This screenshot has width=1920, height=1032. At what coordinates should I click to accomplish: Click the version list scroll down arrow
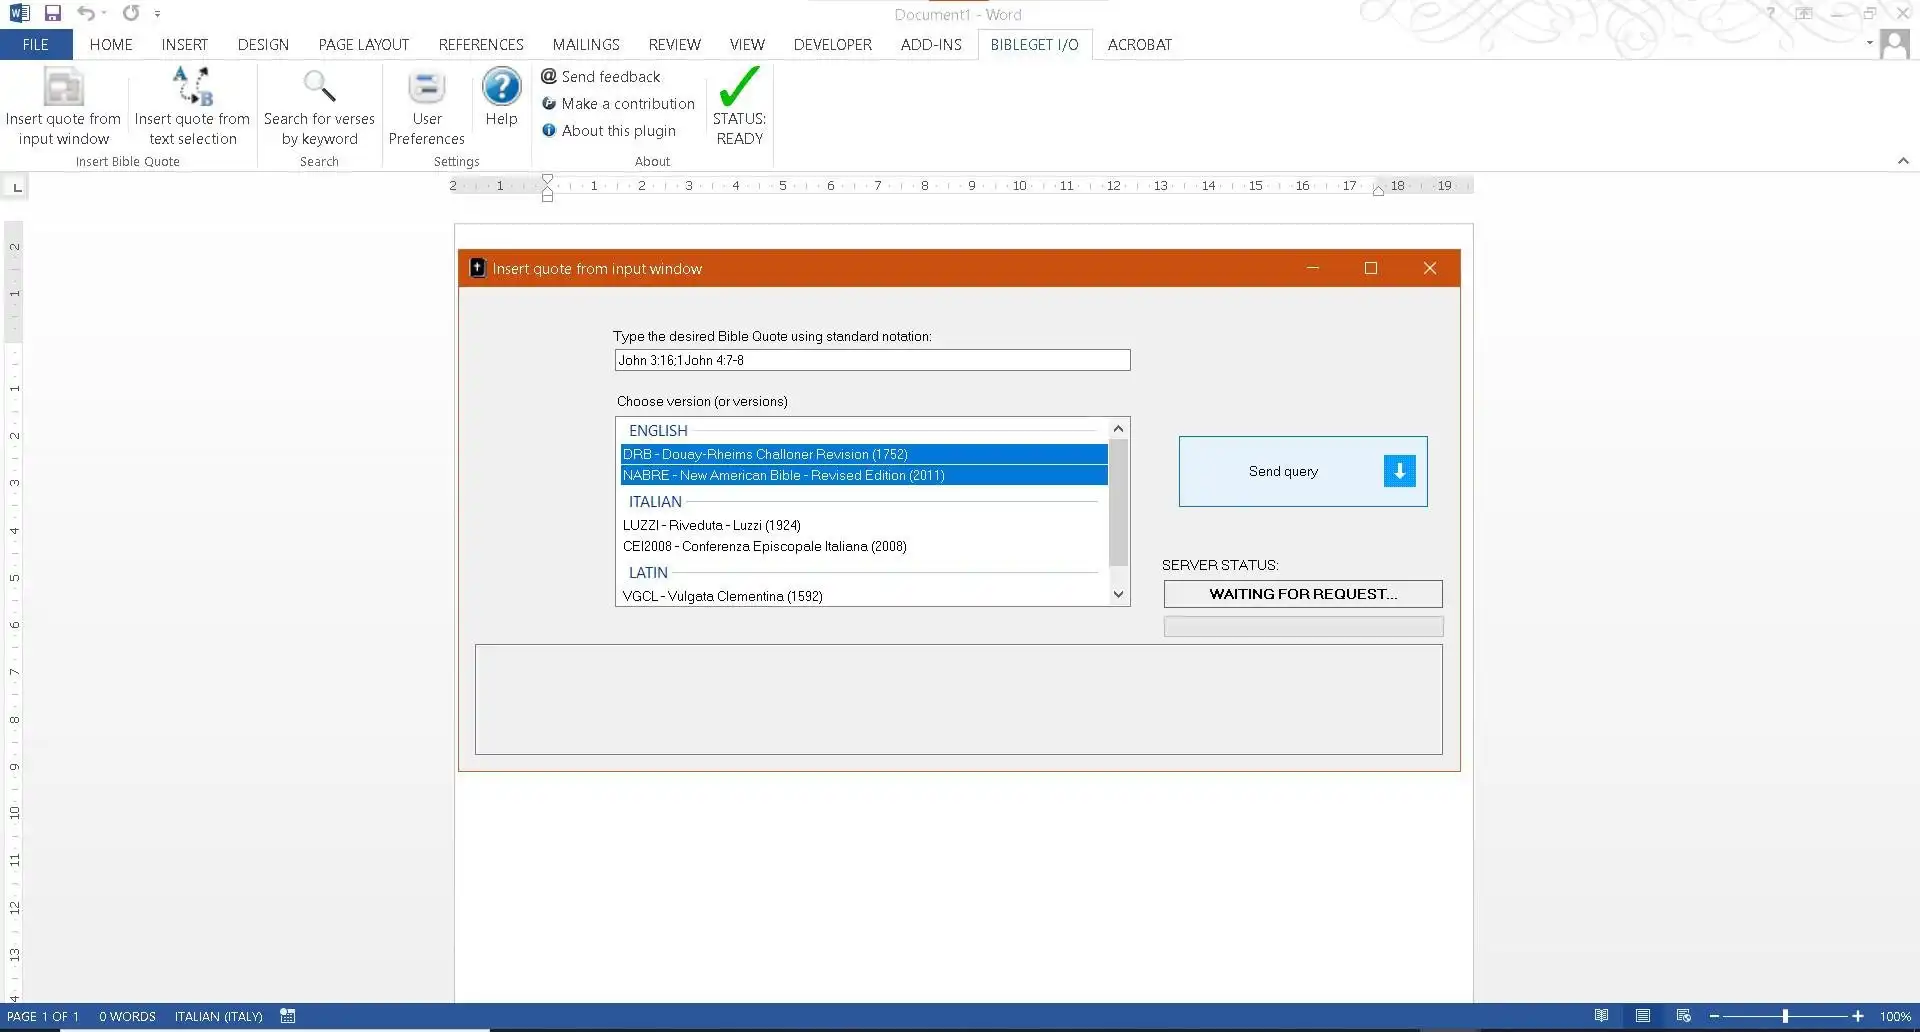(1119, 594)
